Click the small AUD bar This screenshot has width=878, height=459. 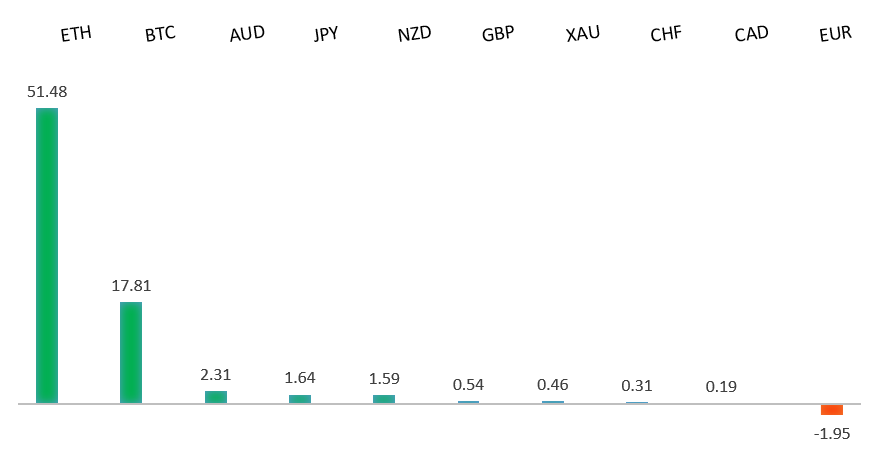click(x=216, y=397)
